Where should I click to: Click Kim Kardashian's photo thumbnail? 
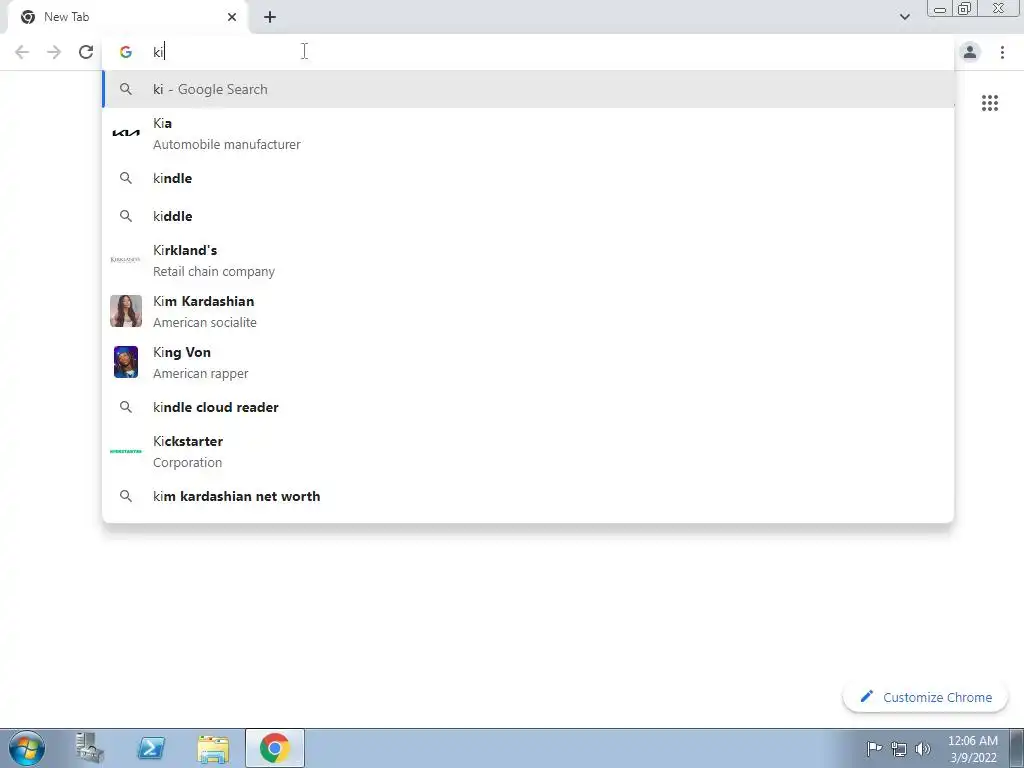[125, 311]
